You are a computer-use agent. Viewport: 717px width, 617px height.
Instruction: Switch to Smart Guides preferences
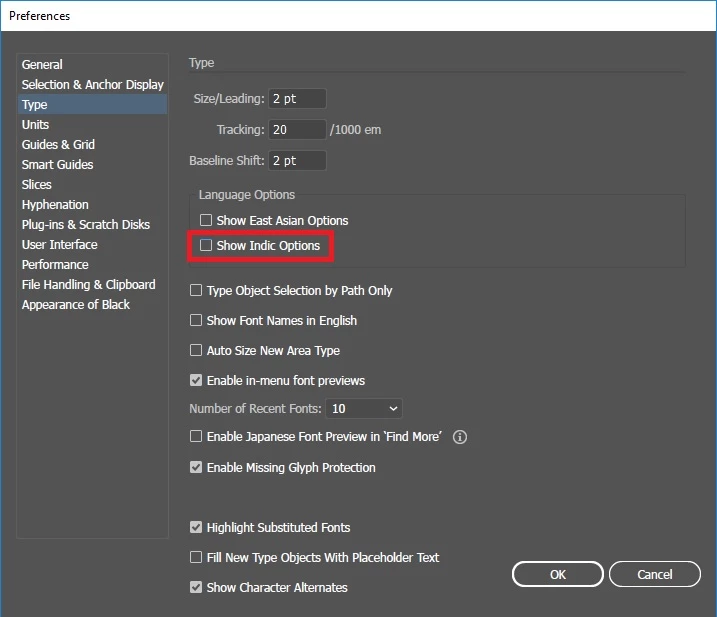[92, 165]
